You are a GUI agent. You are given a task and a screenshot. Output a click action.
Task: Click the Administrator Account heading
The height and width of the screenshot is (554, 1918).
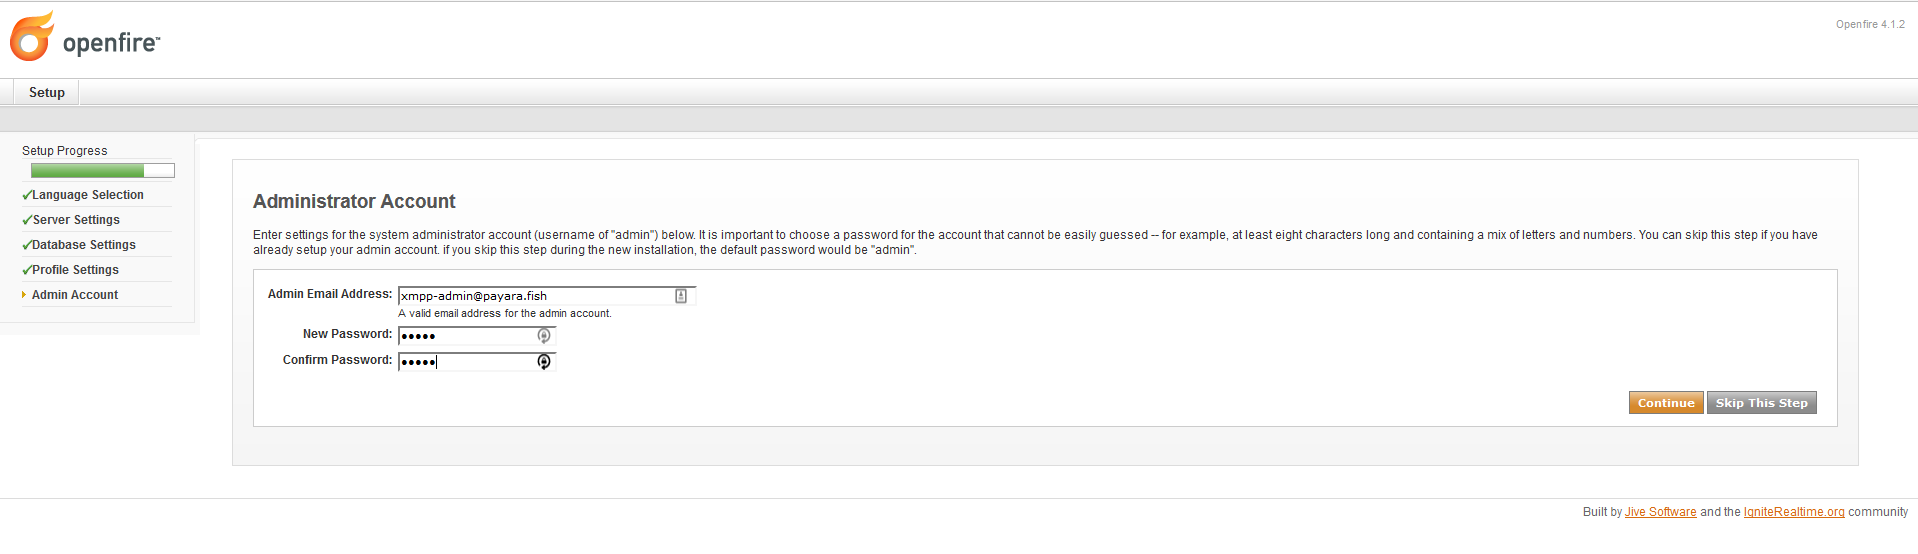pos(354,202)
